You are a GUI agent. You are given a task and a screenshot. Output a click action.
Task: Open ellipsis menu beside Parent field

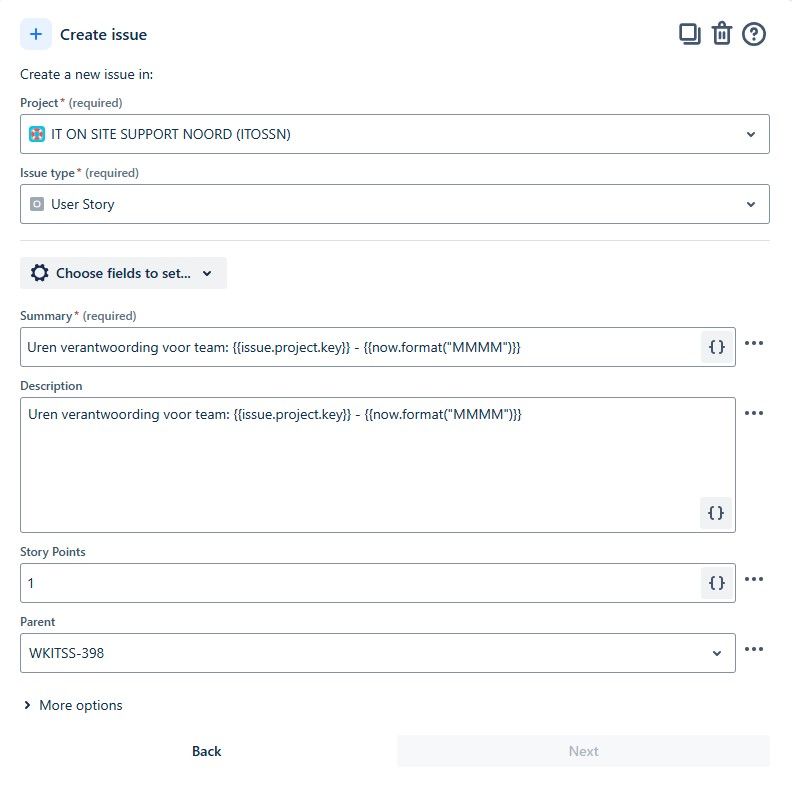754,649
